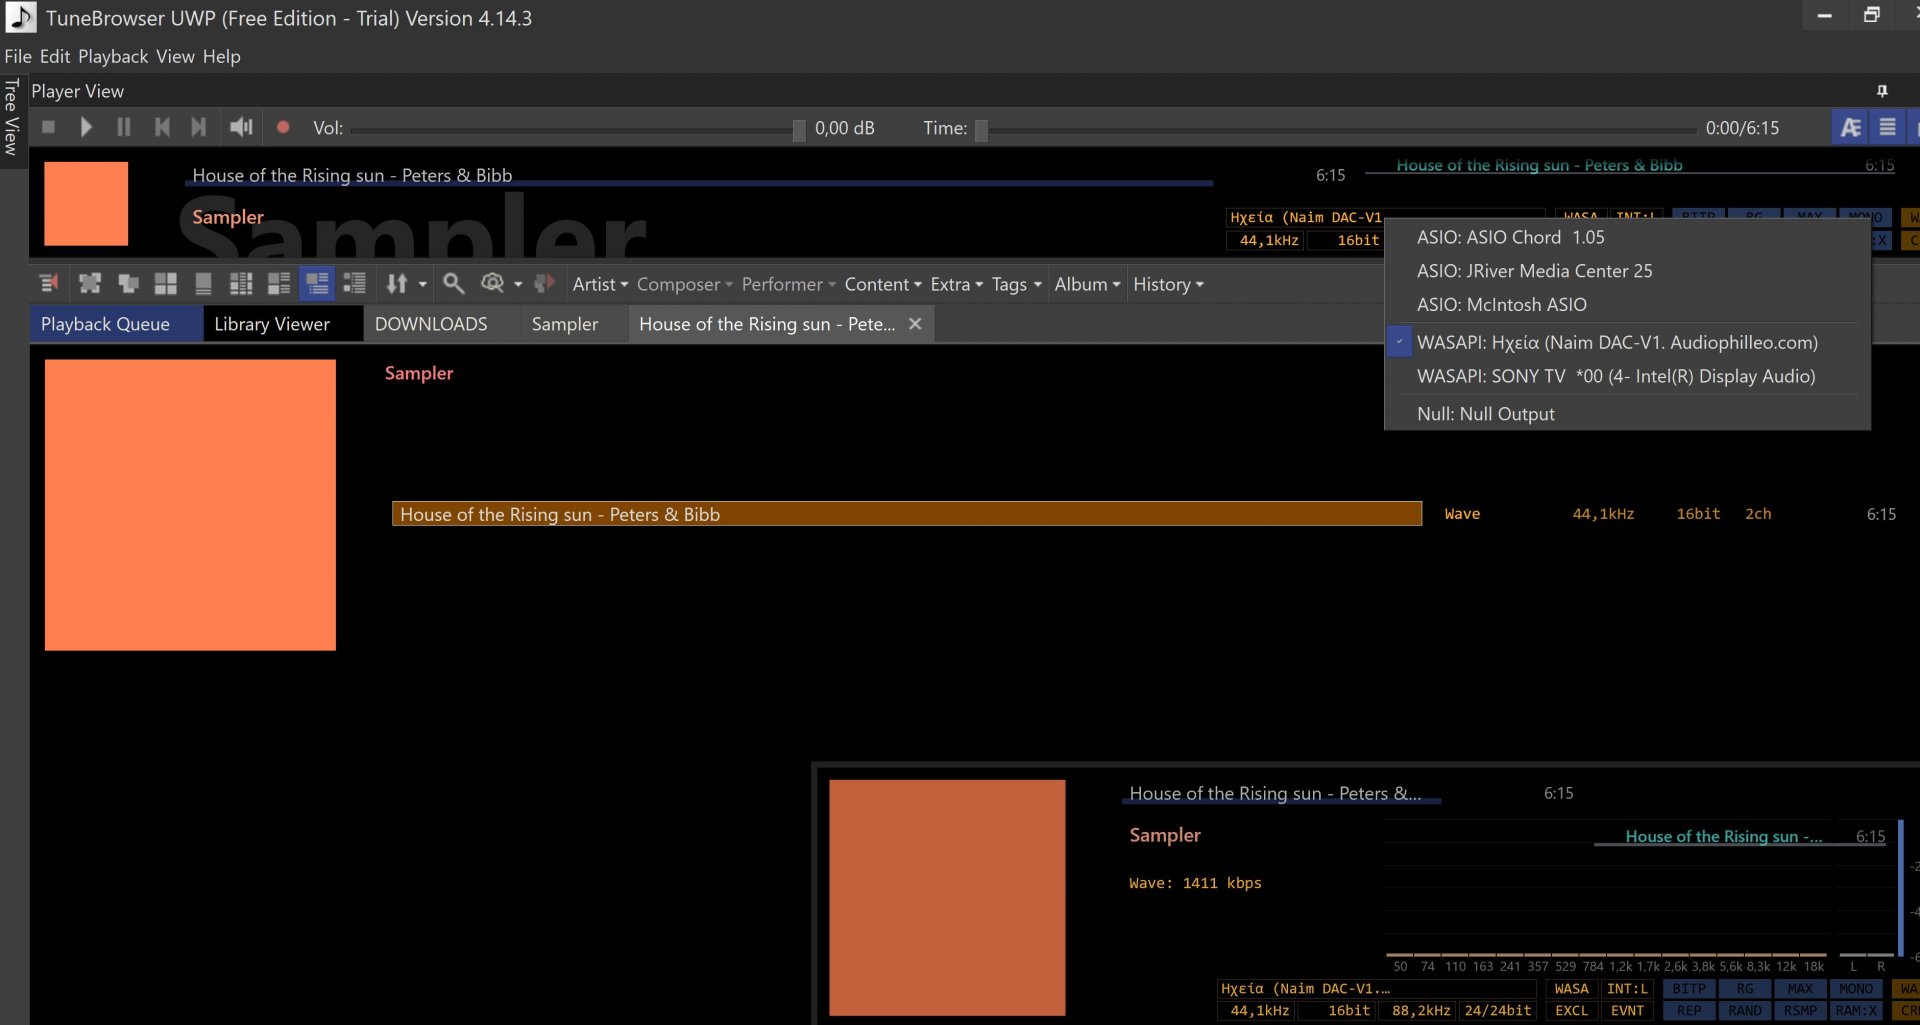
Task: Select the highlighted album list view icon
Action: click(317, 284)
